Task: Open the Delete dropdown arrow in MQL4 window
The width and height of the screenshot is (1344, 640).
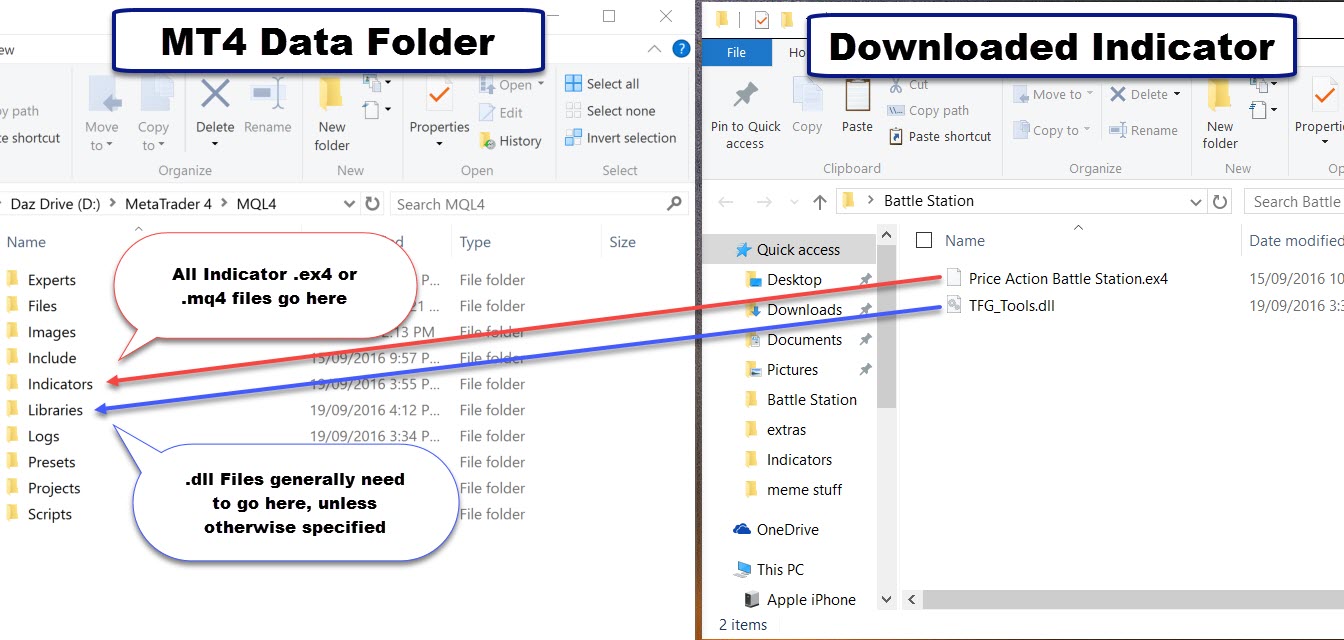Action: pyautogui.click(x=215, y=145)
